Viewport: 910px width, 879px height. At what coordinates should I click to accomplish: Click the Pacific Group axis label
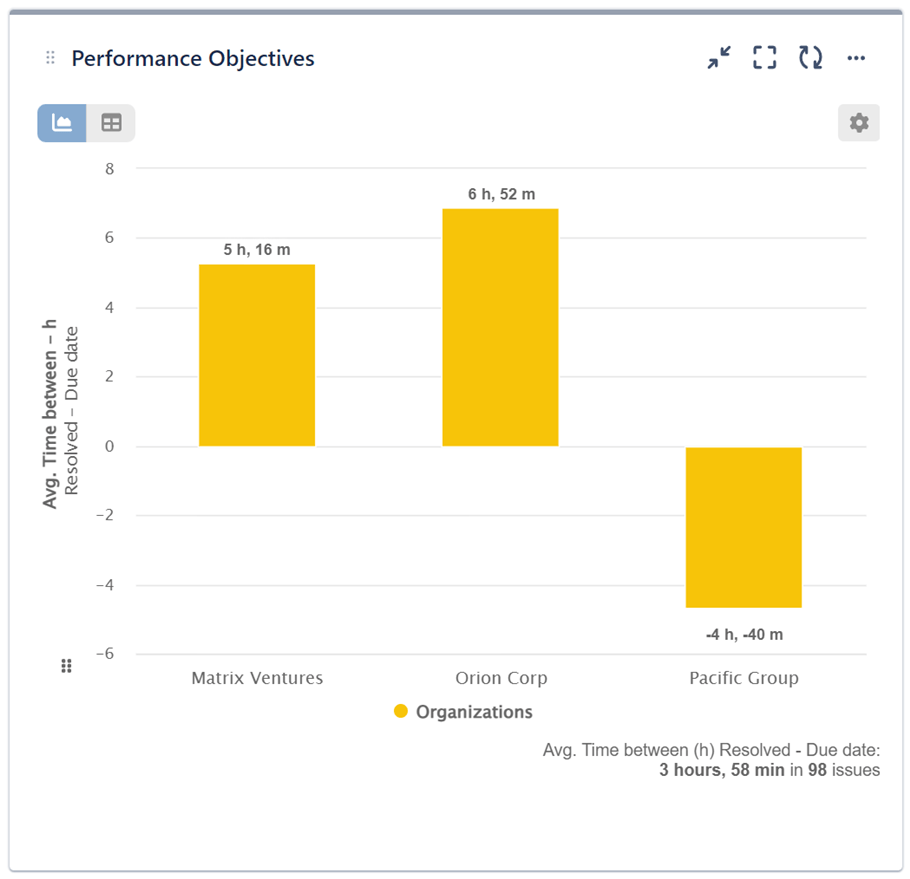743,677
